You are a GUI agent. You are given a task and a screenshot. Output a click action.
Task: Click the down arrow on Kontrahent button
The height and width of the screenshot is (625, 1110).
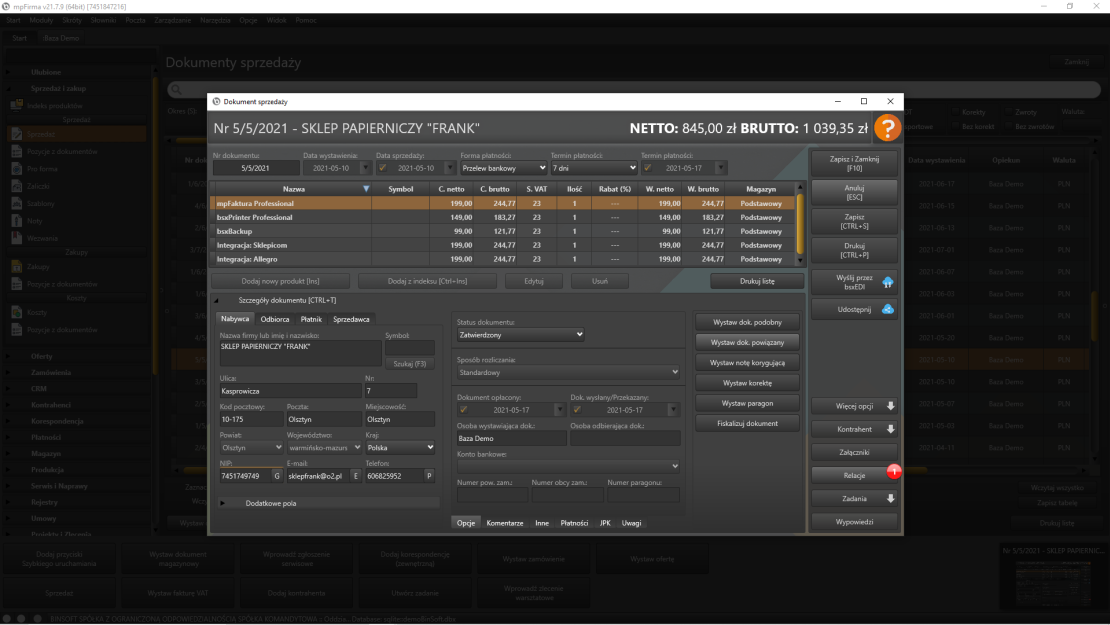(x=891, y=429)
